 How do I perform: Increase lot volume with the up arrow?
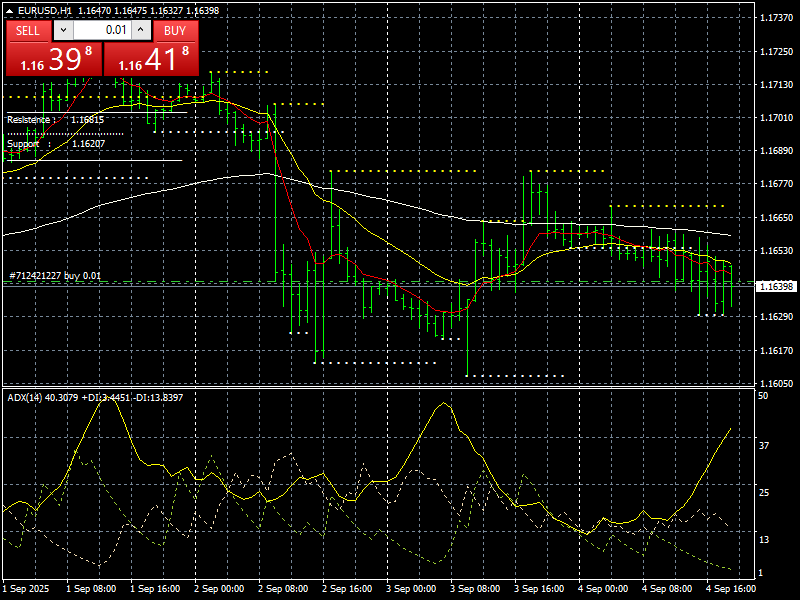point(141,30)
